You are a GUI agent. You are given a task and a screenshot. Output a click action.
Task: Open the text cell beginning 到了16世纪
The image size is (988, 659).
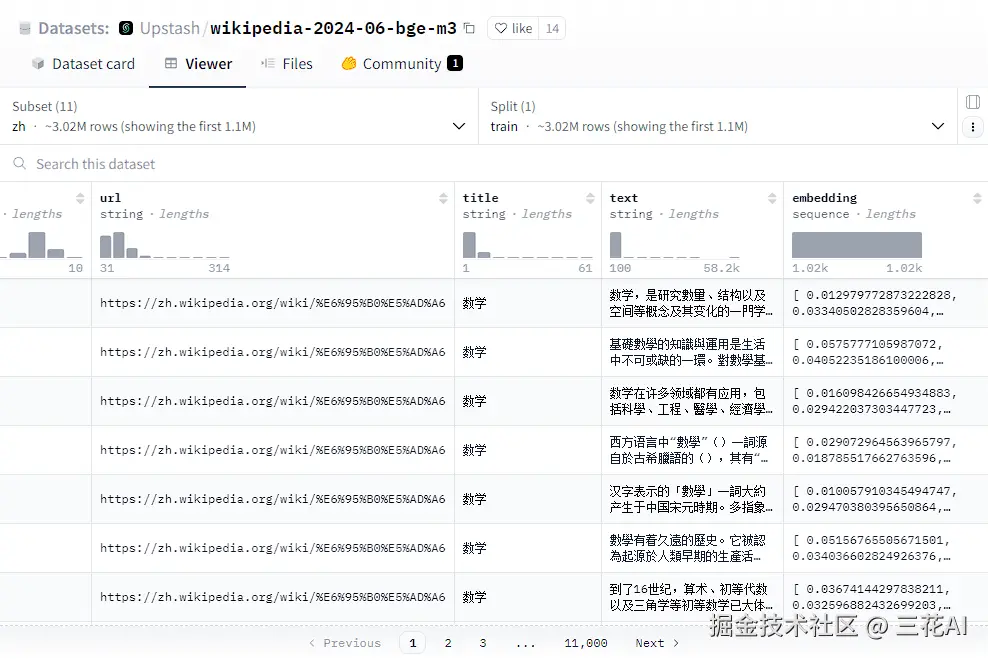coord(692,597)
